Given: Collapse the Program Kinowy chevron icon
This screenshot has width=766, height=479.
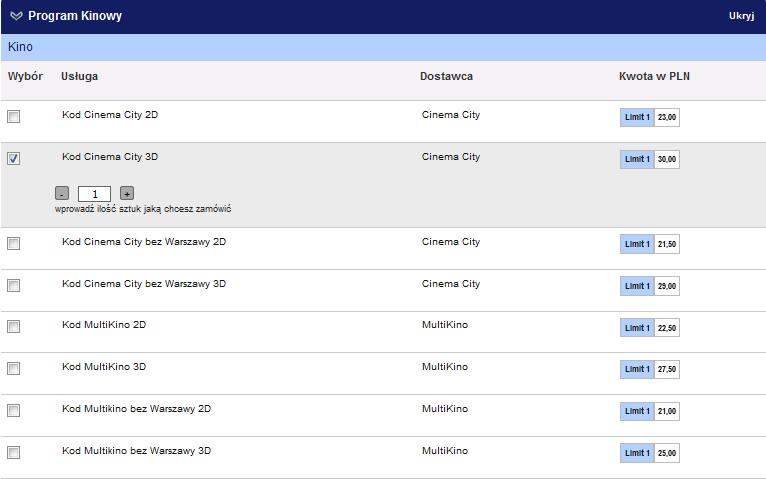Looking at the screenshot, I should 16,16.
